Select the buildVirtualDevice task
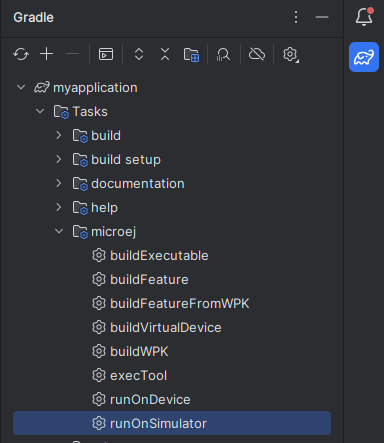 coord(166,328)
